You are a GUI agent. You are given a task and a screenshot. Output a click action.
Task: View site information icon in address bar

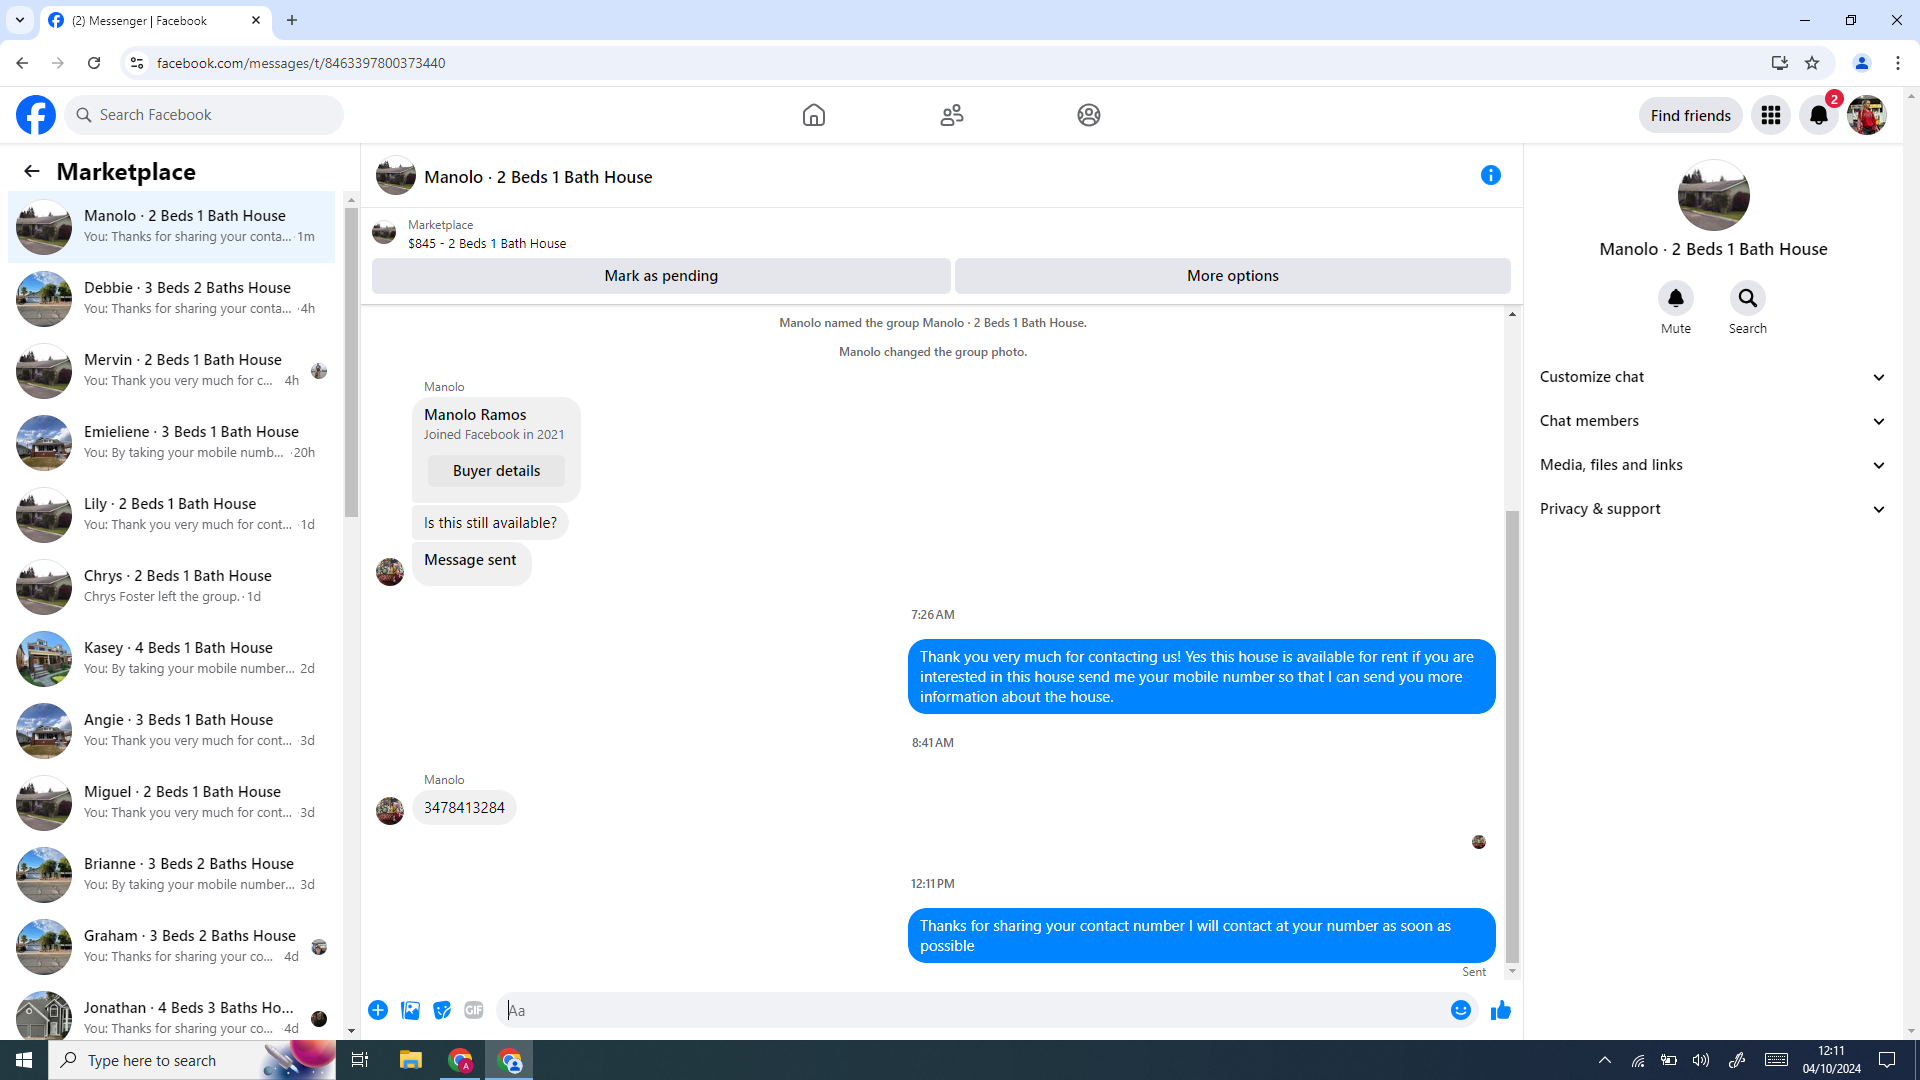point(137,63)
